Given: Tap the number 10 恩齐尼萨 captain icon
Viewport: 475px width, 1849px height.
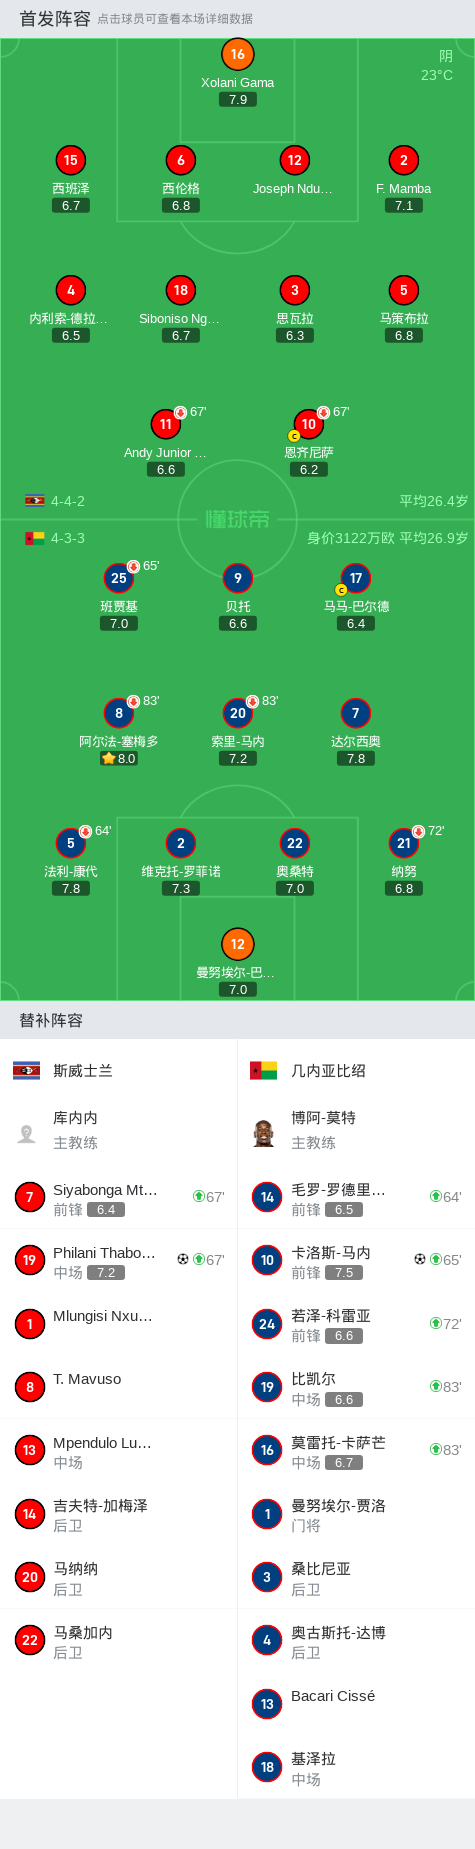Looking at the screenshot, I should click(294, 436).
